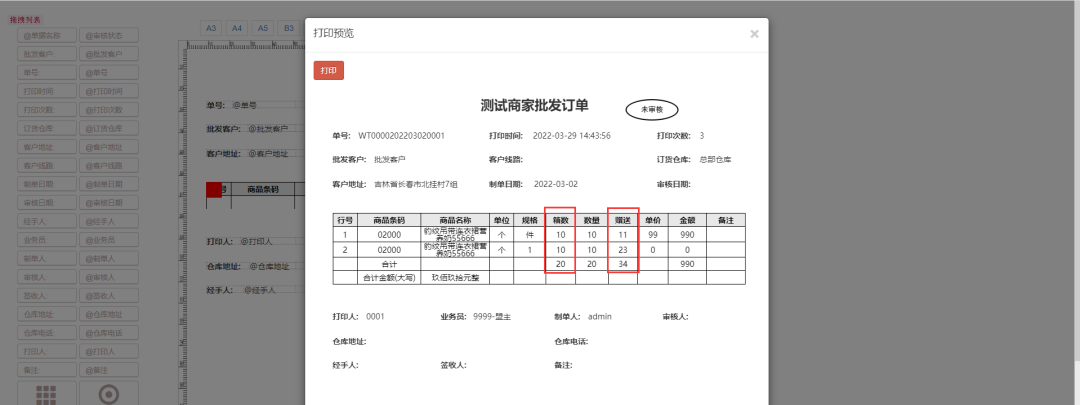Close the 打印预览 dialog with the X
Viewport: 1080px width, 405px height.
[x=754, y=34]
